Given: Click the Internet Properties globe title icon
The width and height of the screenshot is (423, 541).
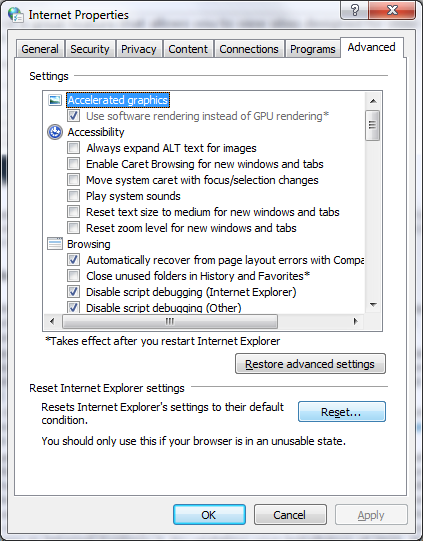Looking at the screenshot, I should coord(16,15).
